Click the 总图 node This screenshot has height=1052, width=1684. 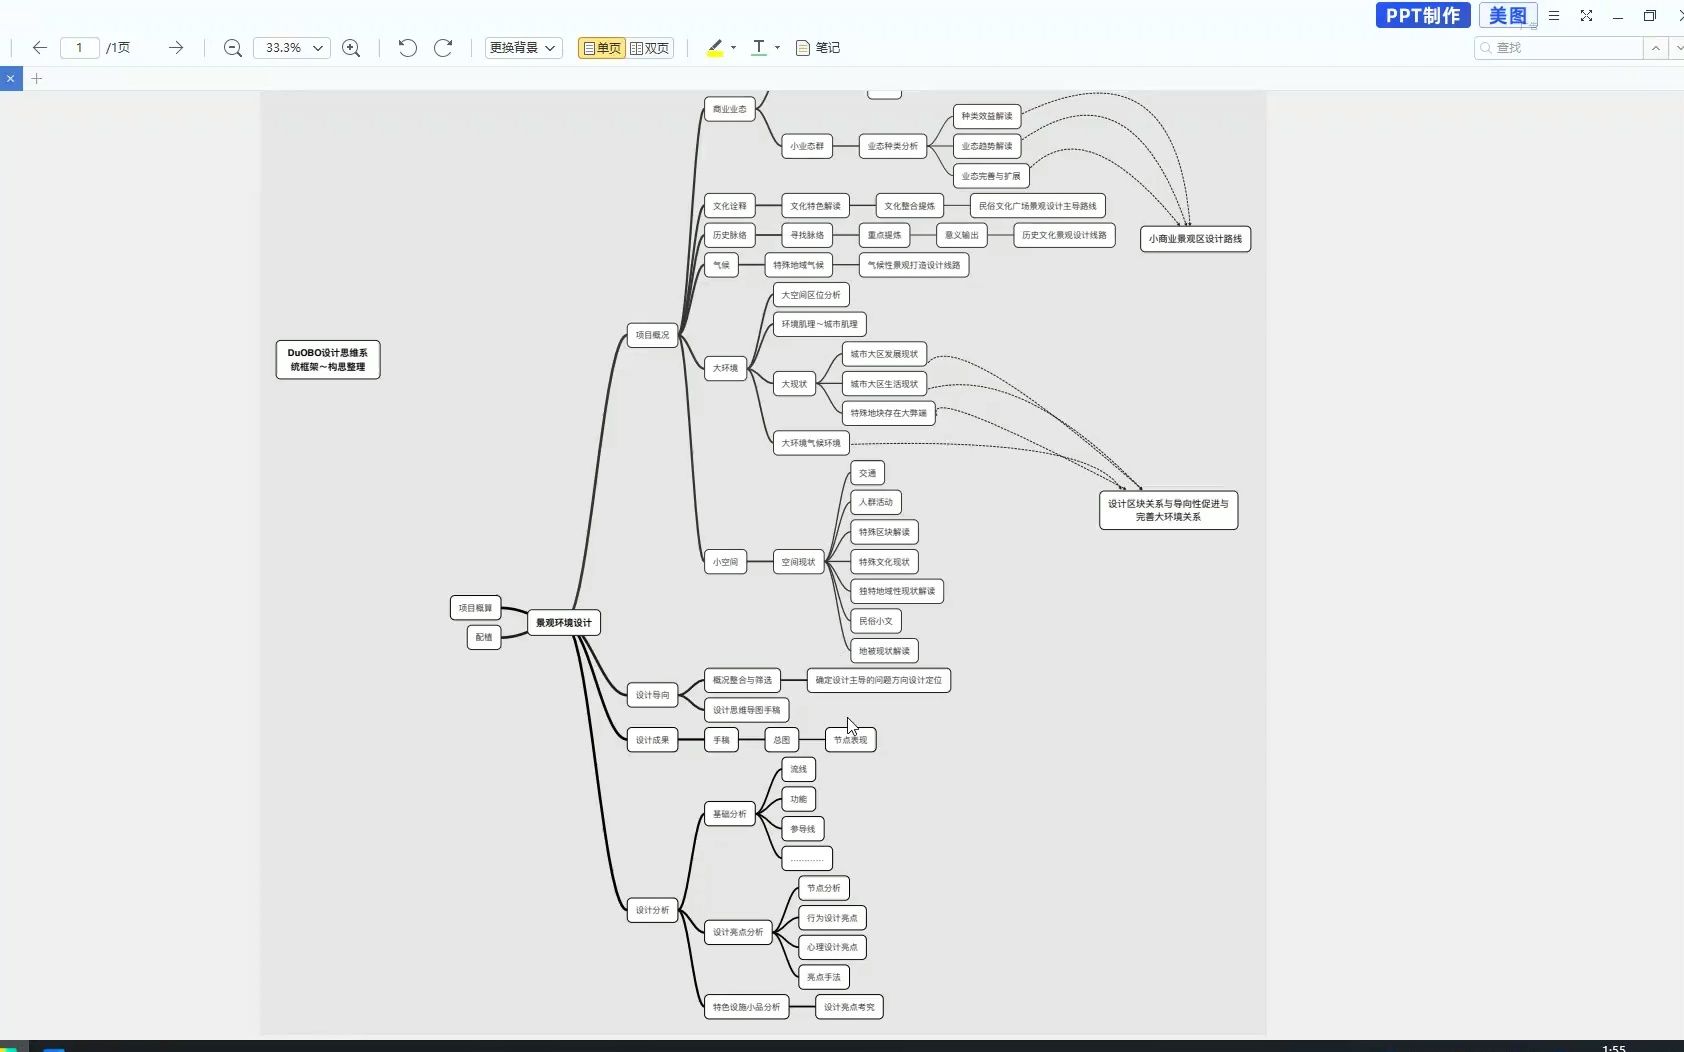(782, 740)
